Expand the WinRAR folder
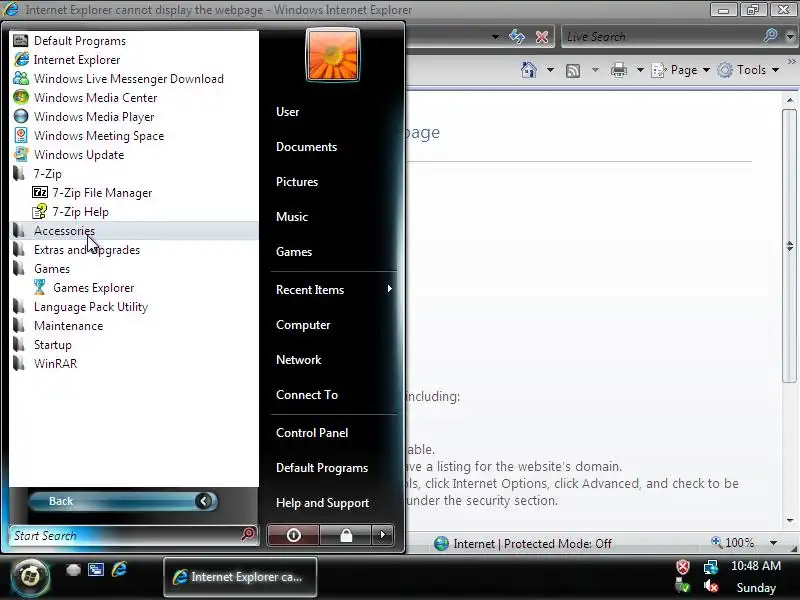 coord(134,364)
